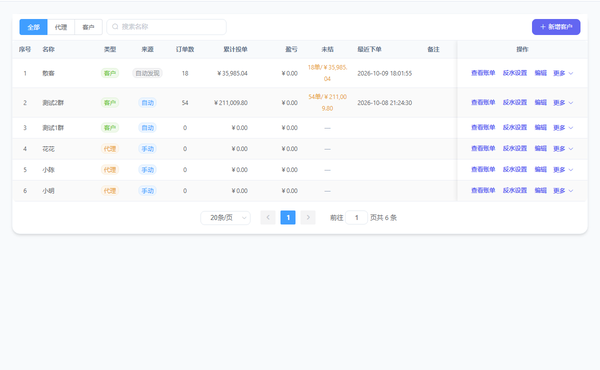Expand 更多 menu for 测试2群
The width and height of the screenshot is (600, 370).
(563, 103)
